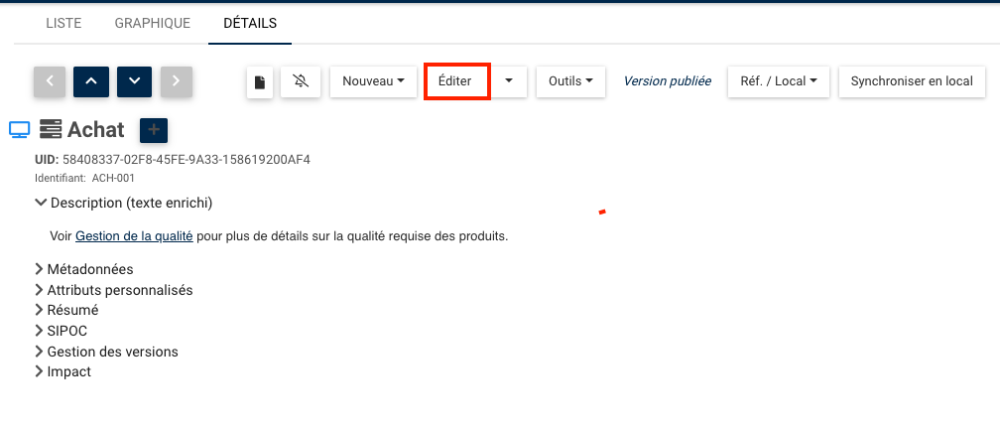The image size is (1000, 430).
Task: Switch to the GRAPHIQUE tab
Action: point(152,24)
